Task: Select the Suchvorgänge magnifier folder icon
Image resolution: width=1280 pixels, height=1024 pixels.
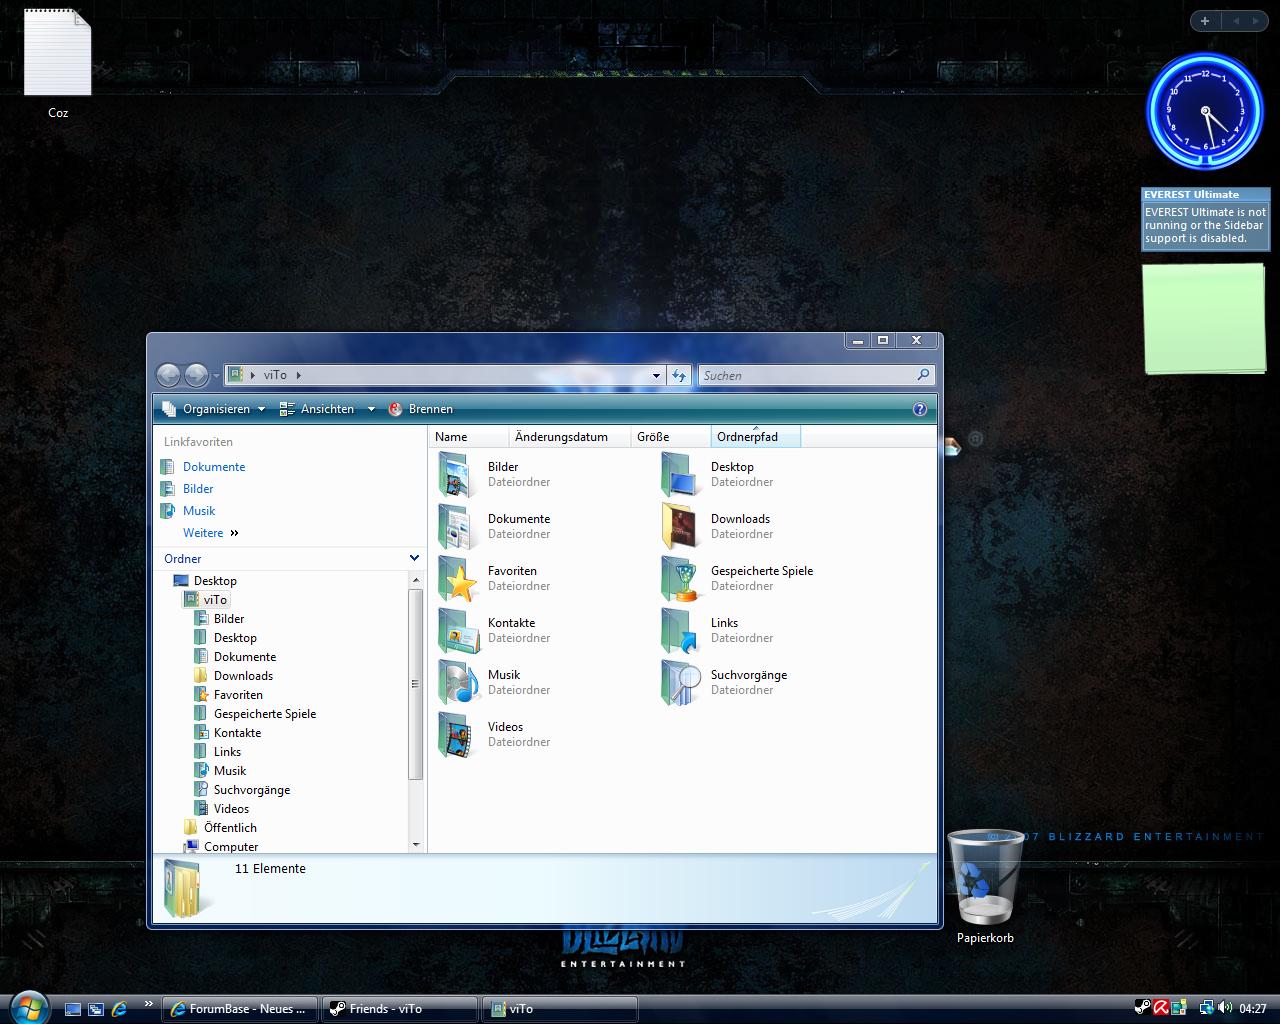Action: [681, 682]
